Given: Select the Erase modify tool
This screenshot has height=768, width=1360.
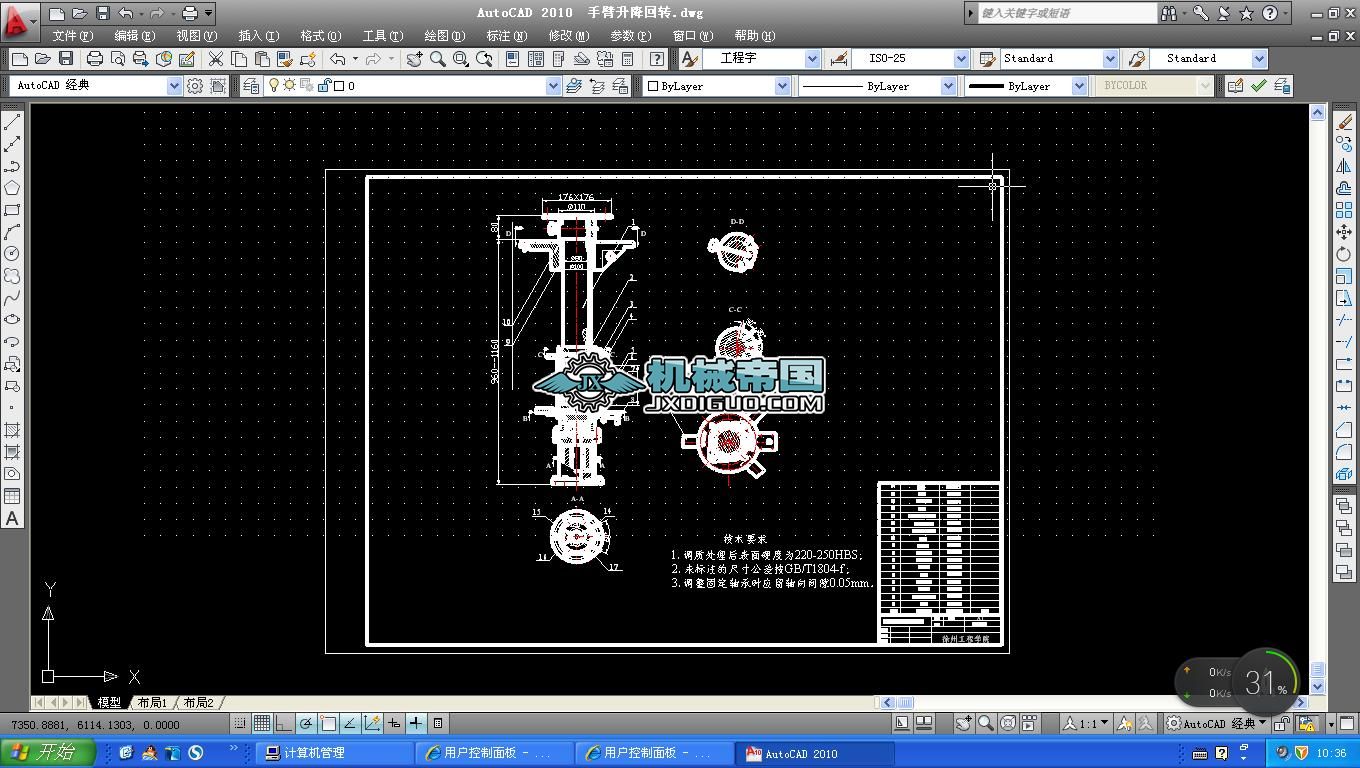Looking at the screenshot, I should [1344, 122].
